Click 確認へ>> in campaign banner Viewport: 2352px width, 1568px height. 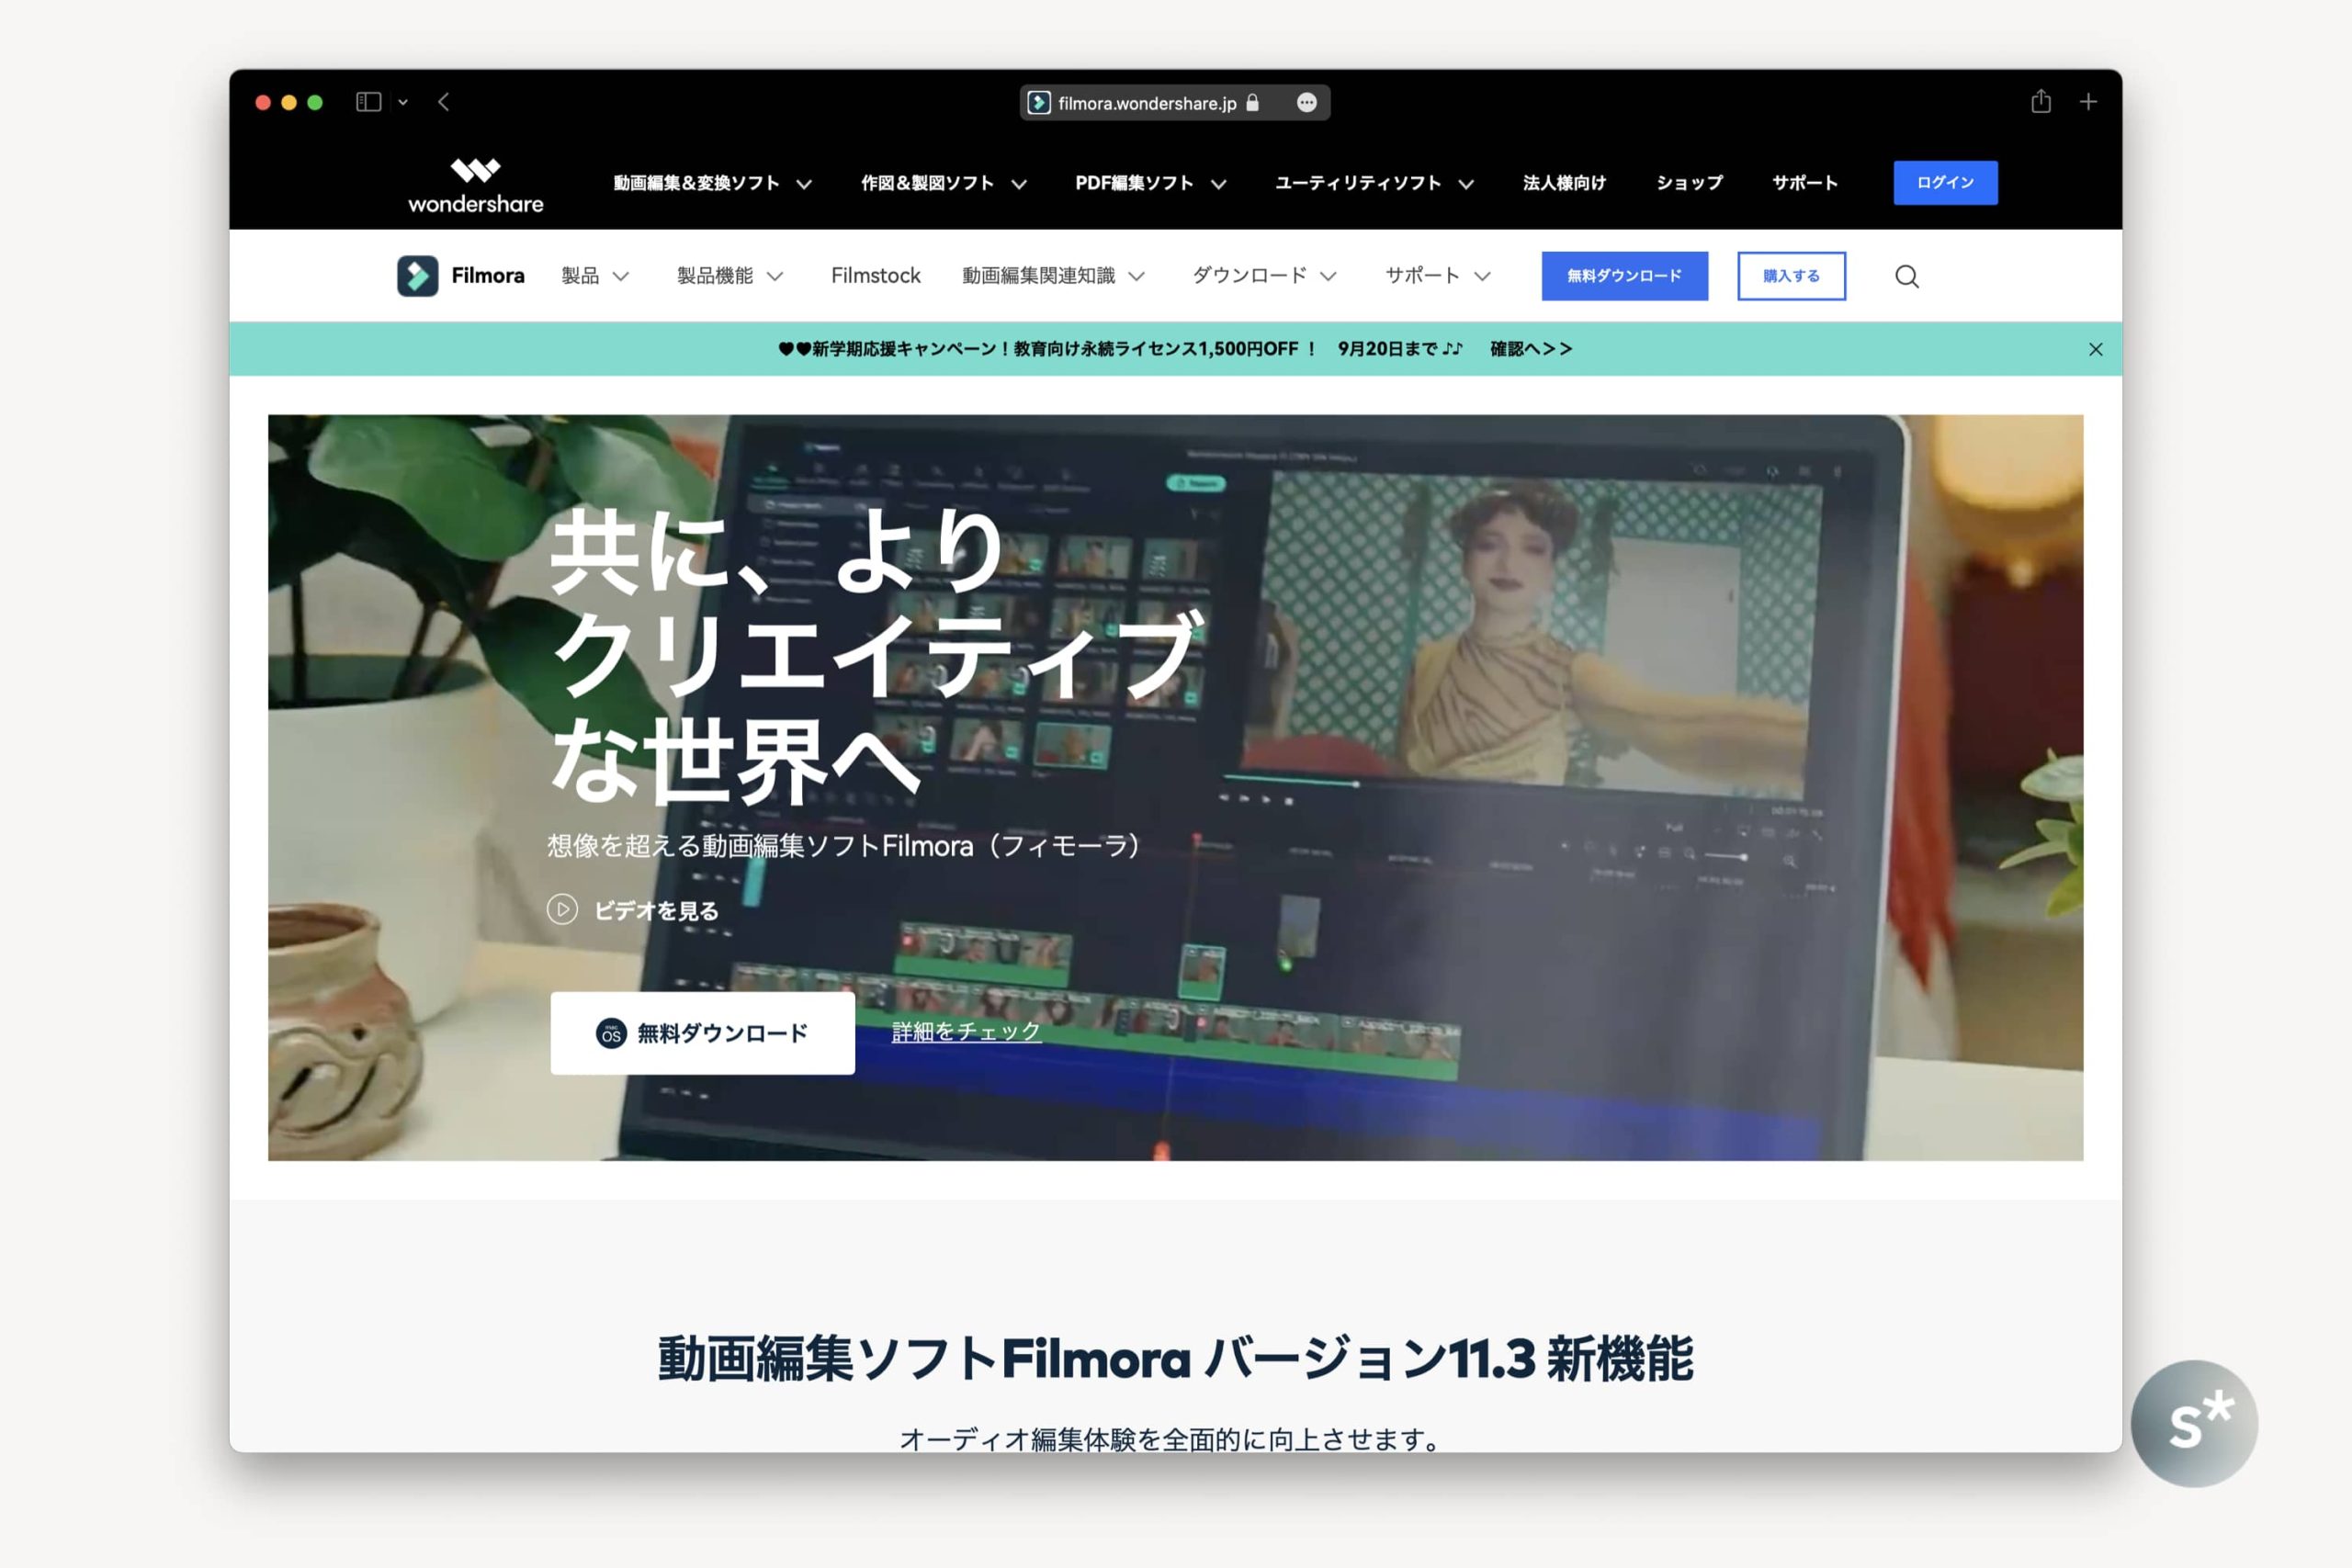[1531, 349]
